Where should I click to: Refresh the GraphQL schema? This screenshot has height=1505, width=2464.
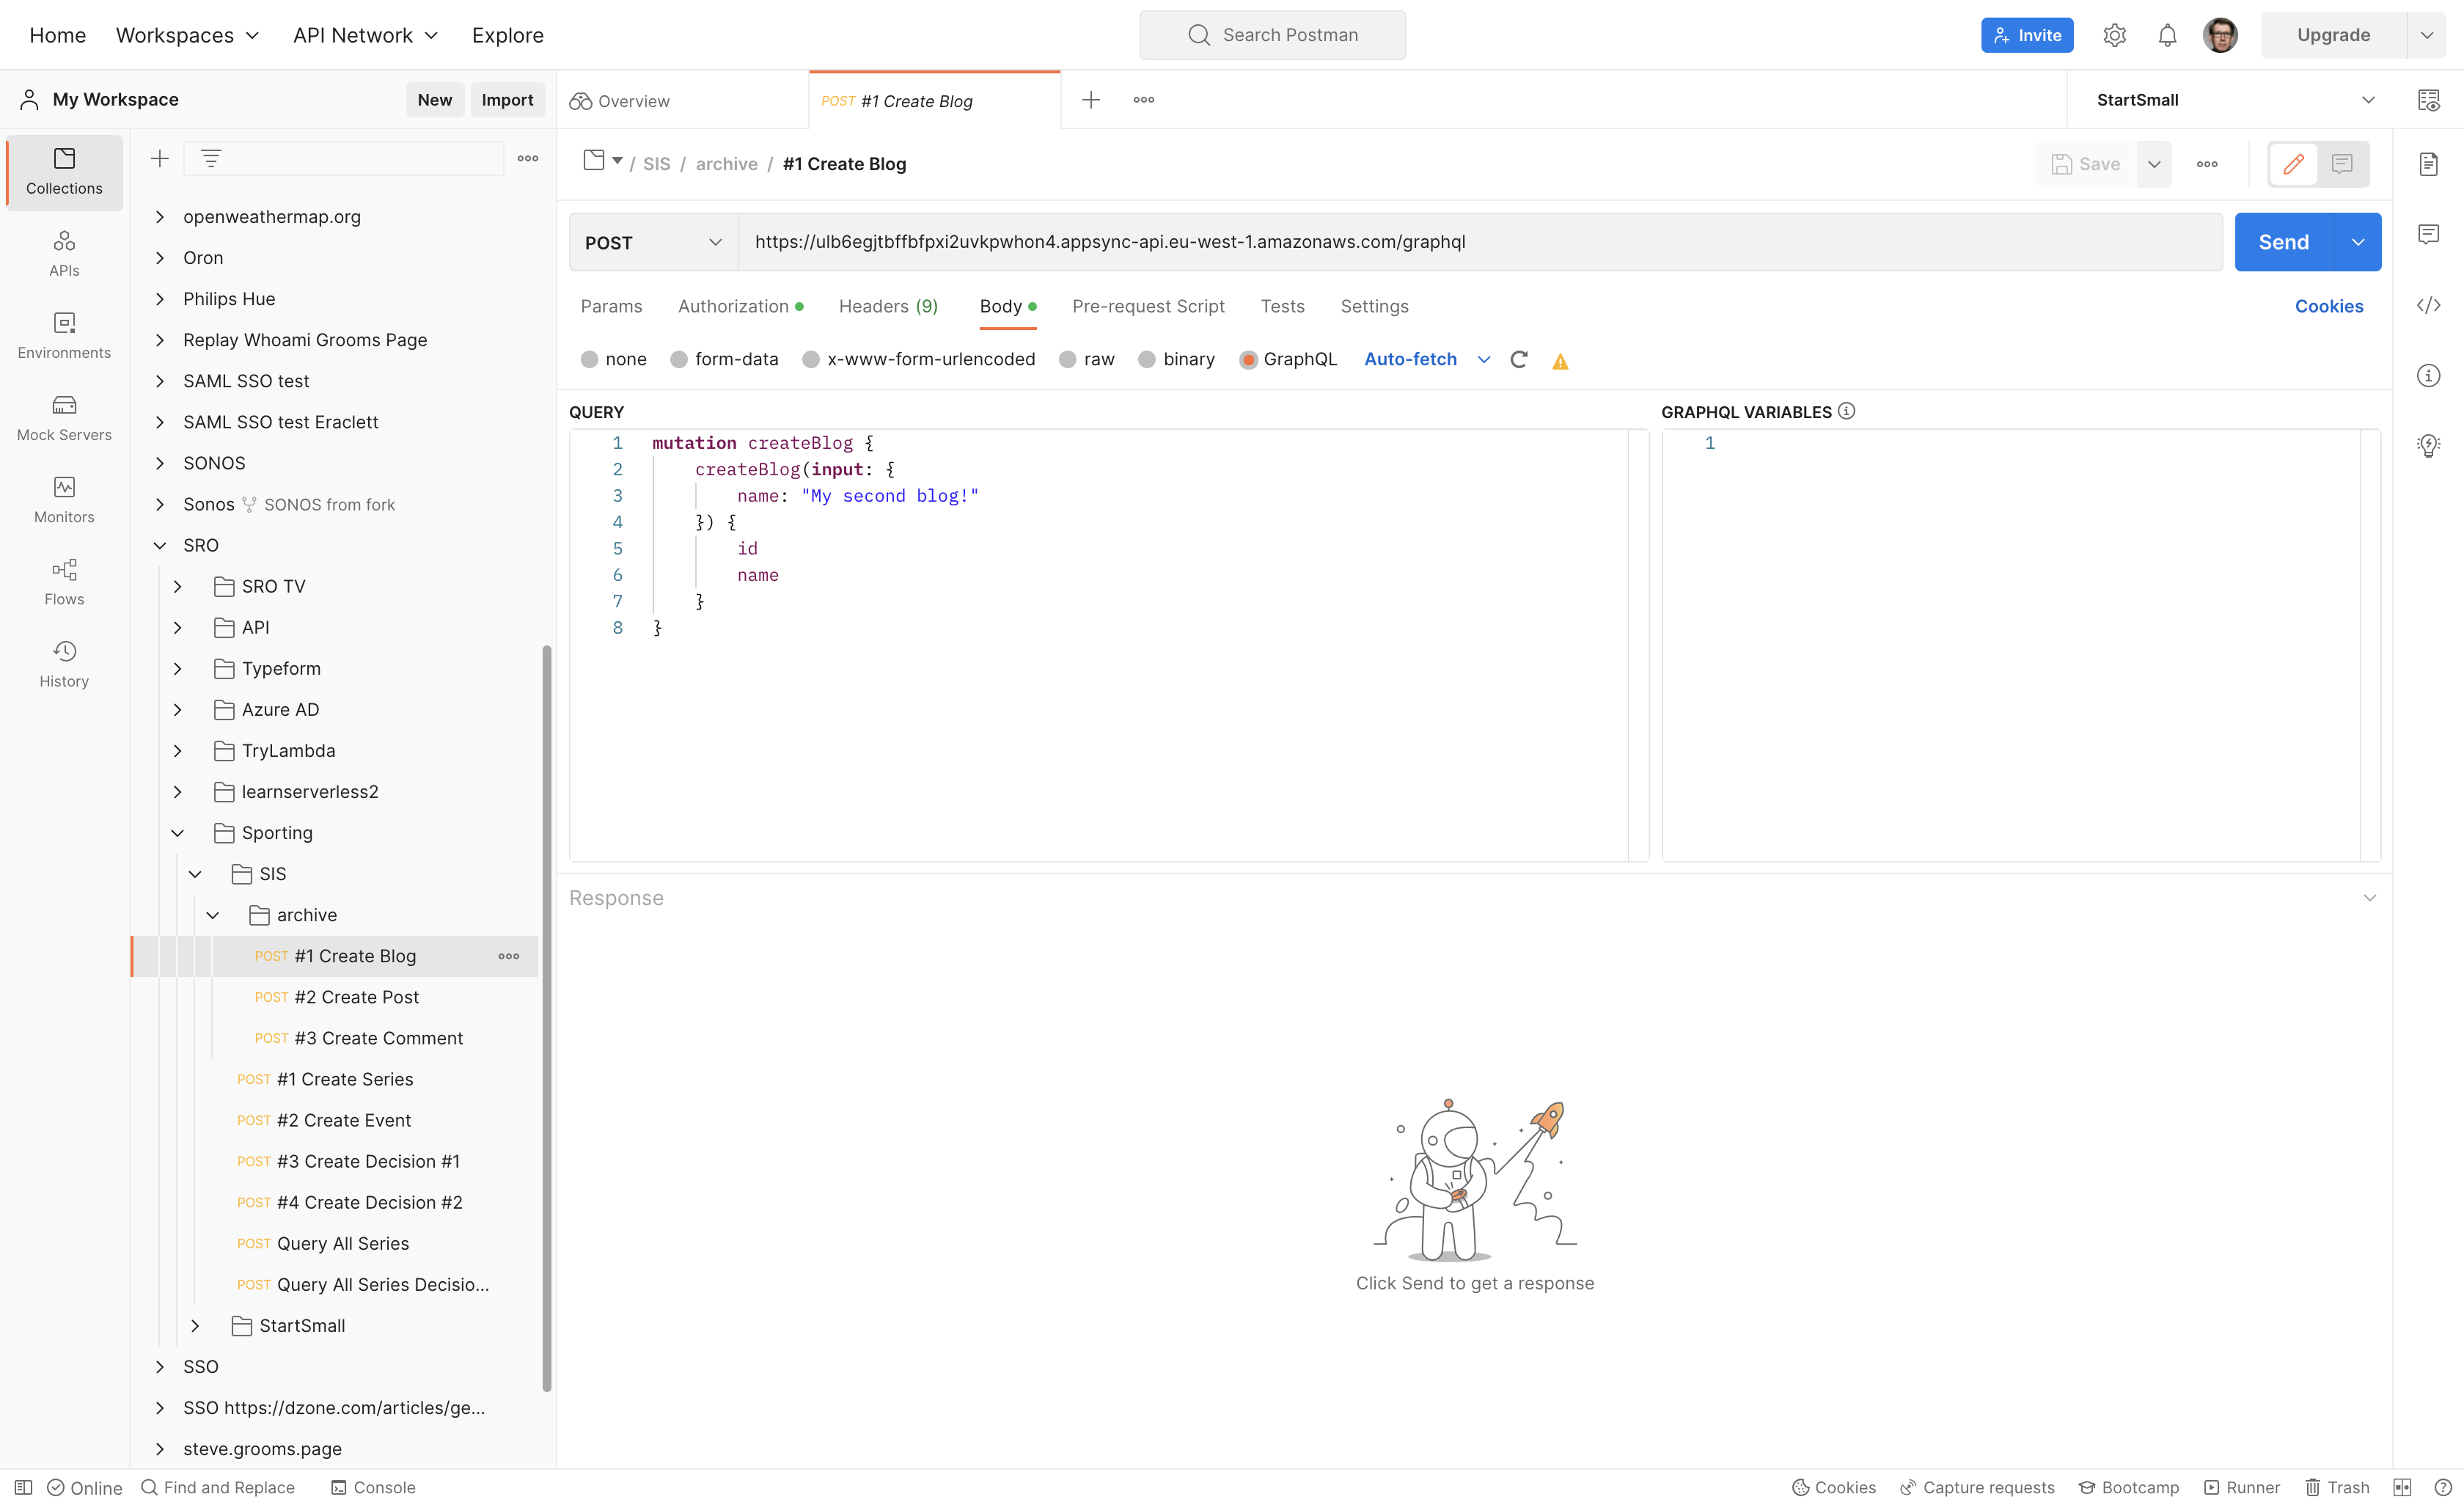pos(1519,359)
